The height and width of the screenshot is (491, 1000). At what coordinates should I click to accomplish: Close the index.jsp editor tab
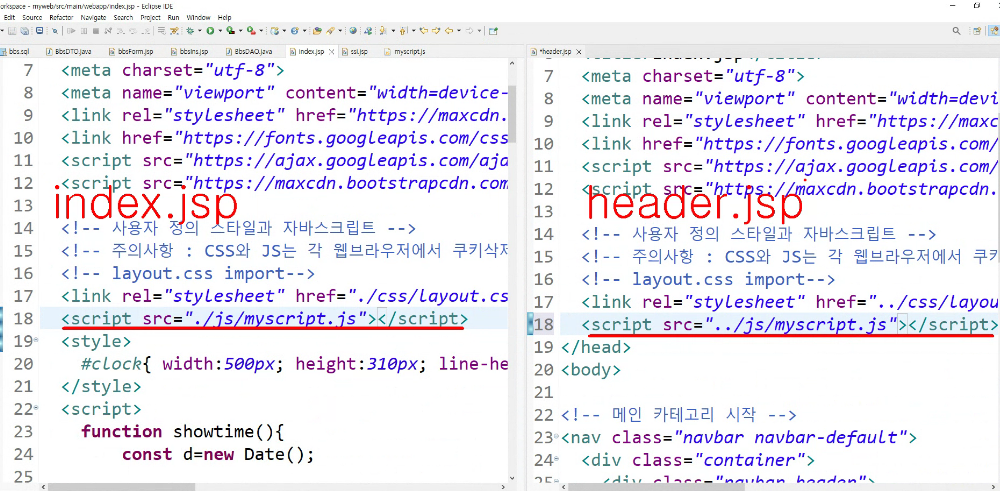pos(332,51)
